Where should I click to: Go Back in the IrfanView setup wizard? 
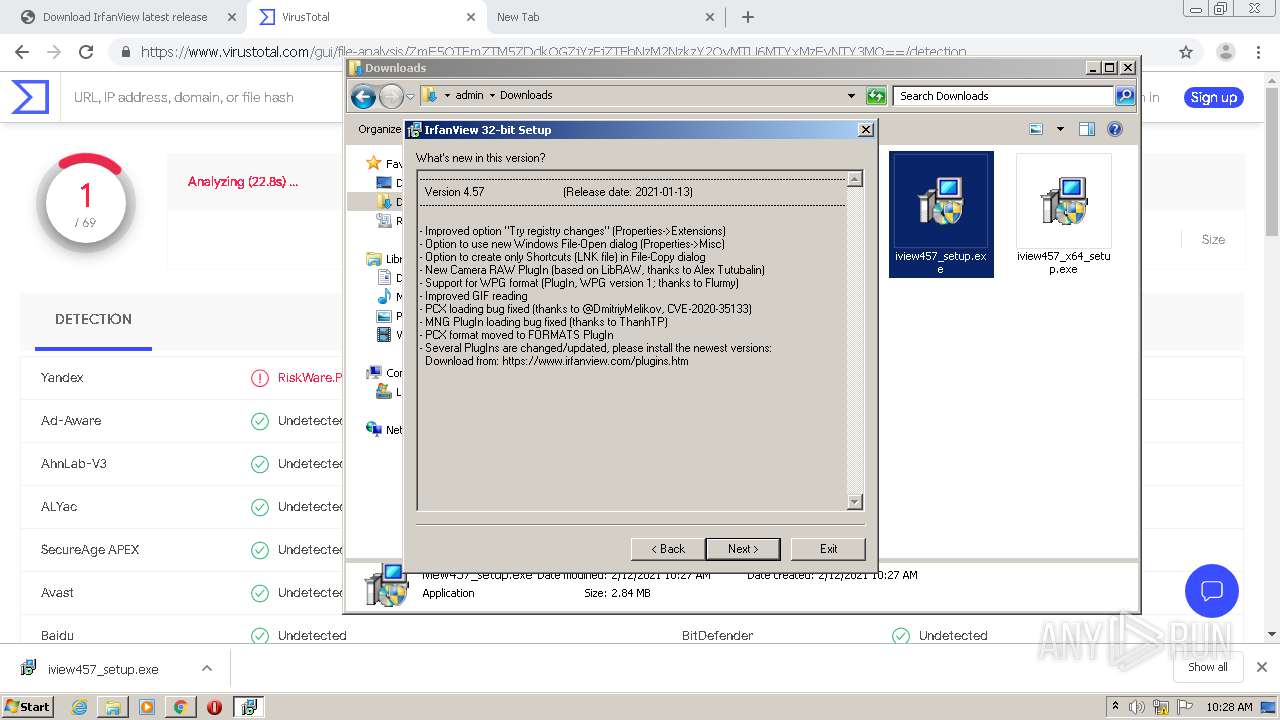click(667, 549)
